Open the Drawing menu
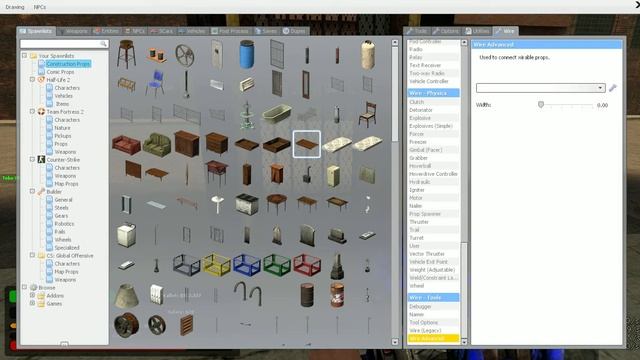 (15, 7)
